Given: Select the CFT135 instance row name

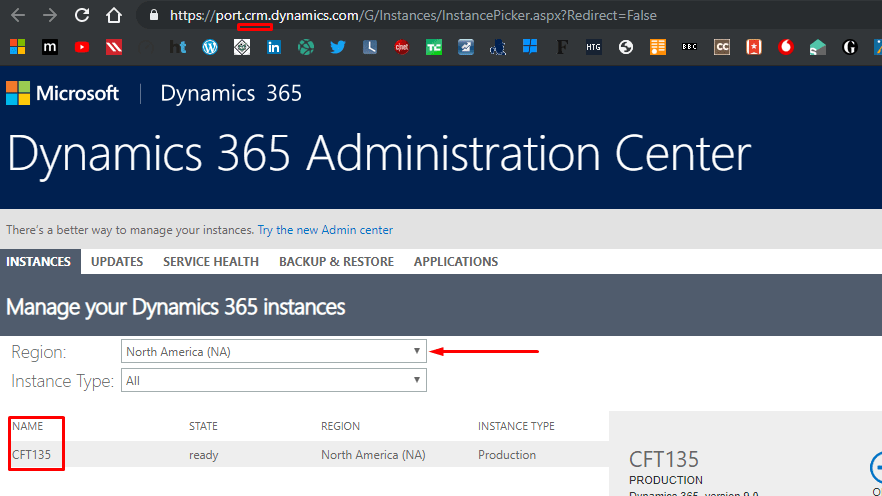Looking at the screenshot, I should pyautogui.click(x=32, y=454).
